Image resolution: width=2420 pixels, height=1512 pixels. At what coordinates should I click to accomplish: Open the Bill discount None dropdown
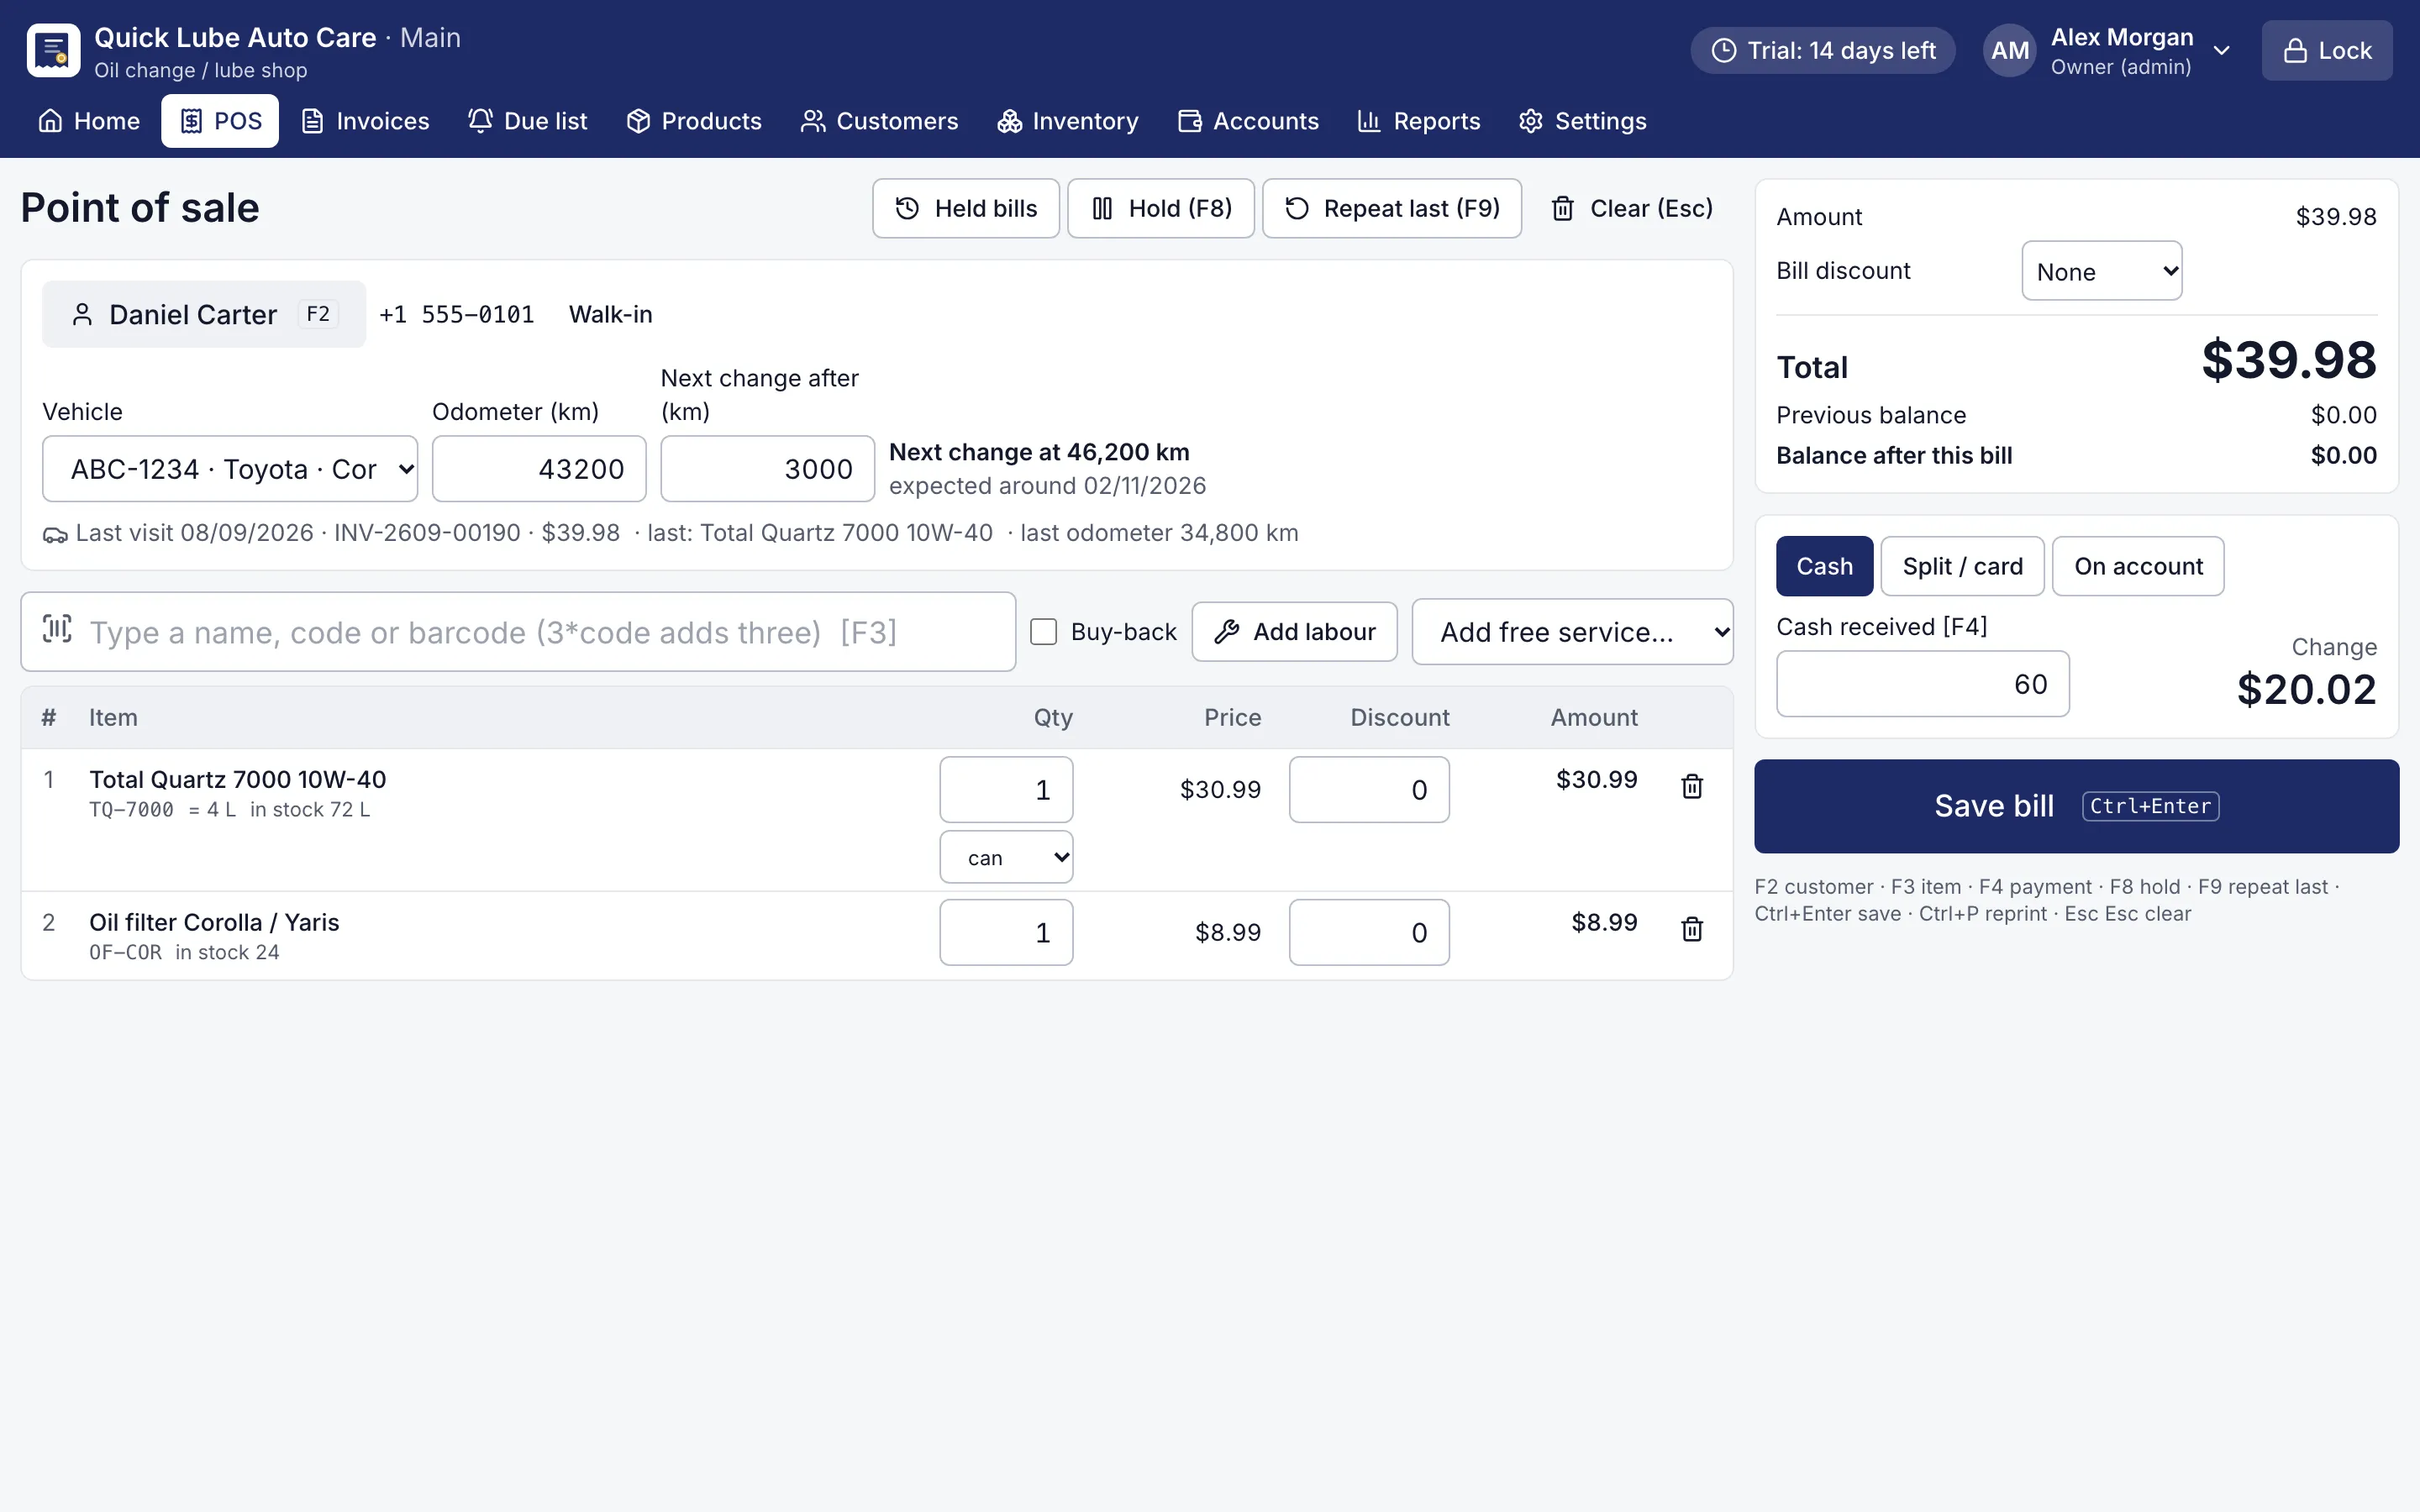click(x=2101, y=271)
